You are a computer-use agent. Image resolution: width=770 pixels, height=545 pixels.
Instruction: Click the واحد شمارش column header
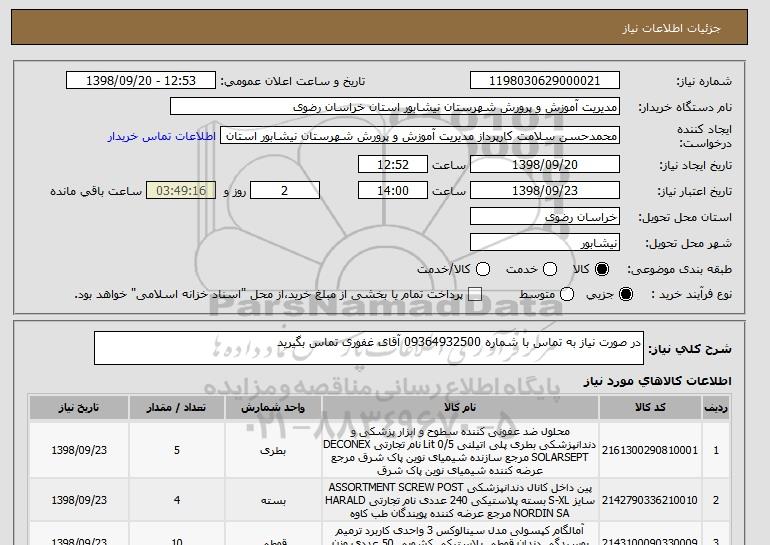pyautogui.click(x=273, y=408)
